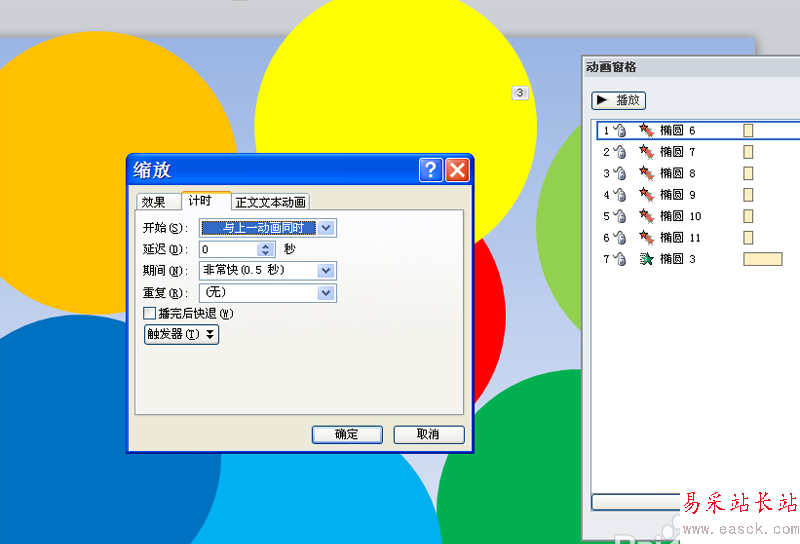
Task: Click mouse trigger icon of 椭圆 11
Action: [619, 238]
